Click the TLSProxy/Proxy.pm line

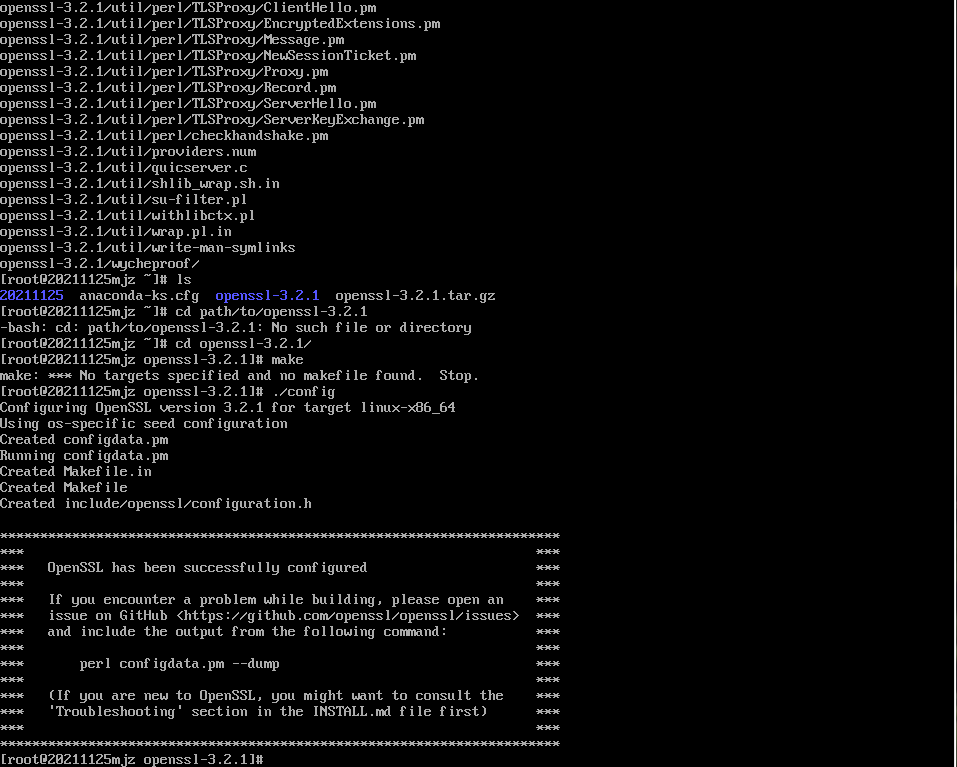[x=164, y=72]
